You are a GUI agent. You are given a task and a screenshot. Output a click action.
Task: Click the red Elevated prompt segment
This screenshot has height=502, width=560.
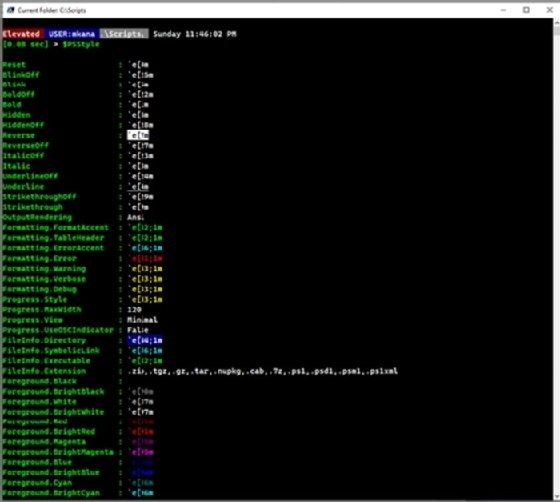tap(23, 34)
